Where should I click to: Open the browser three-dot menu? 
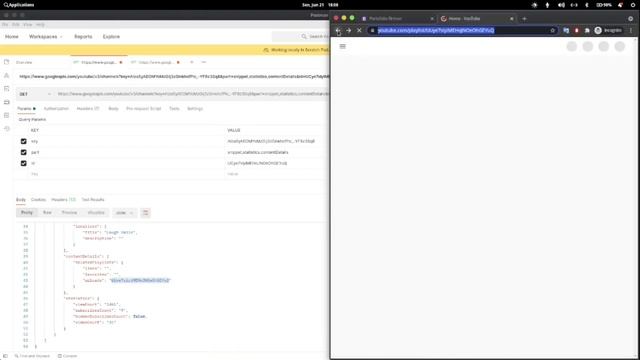click(631, 31)
